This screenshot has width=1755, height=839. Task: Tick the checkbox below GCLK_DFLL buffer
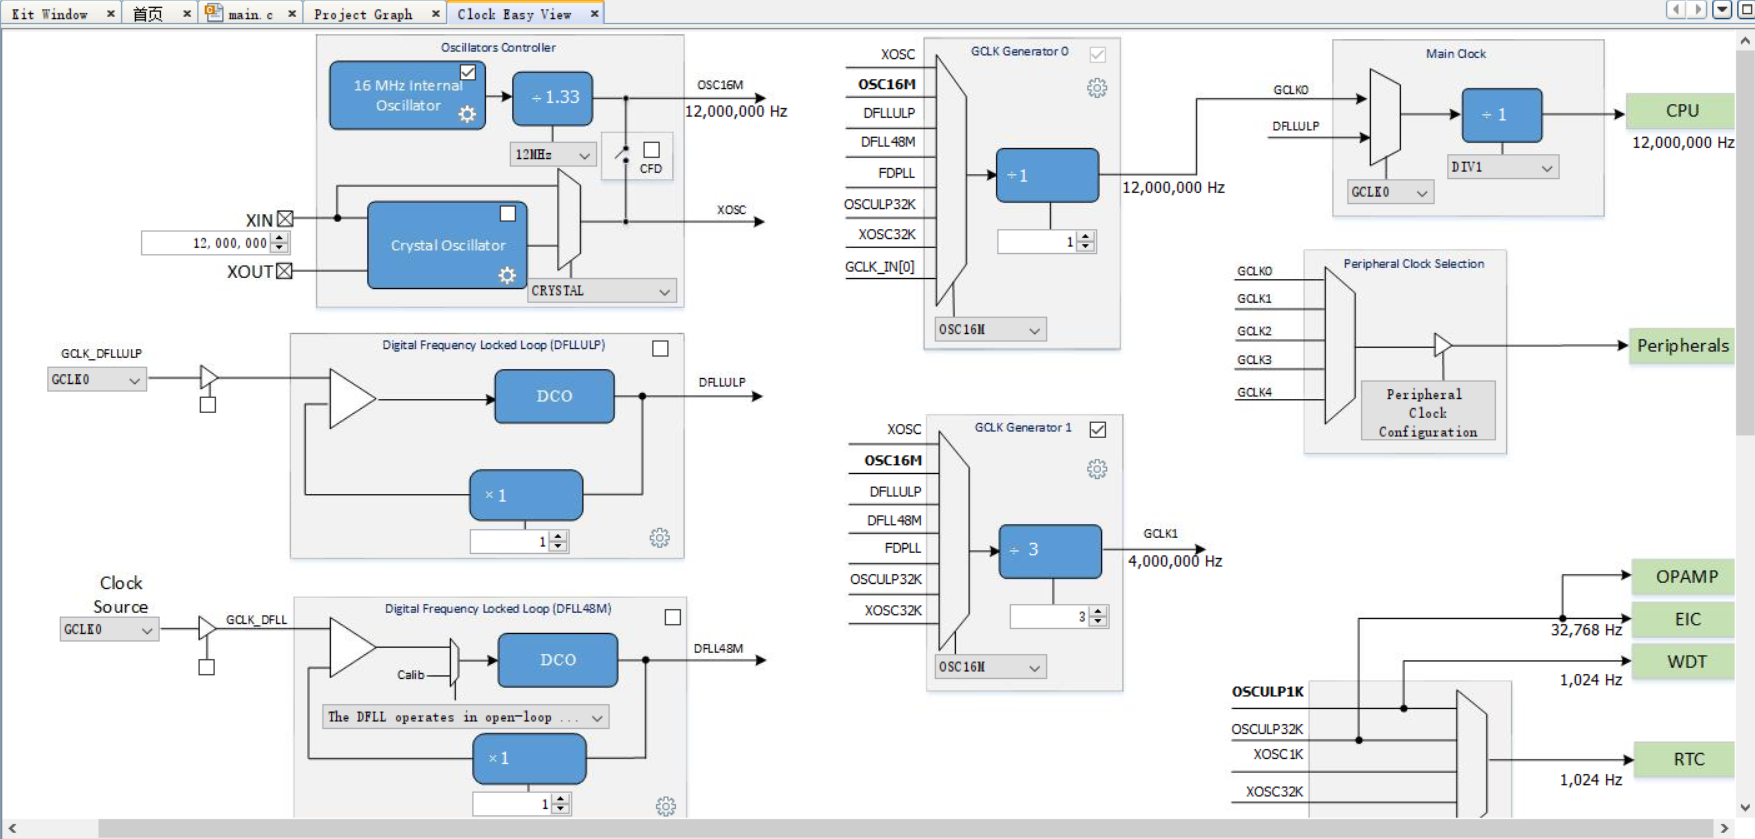pos(207,668)
